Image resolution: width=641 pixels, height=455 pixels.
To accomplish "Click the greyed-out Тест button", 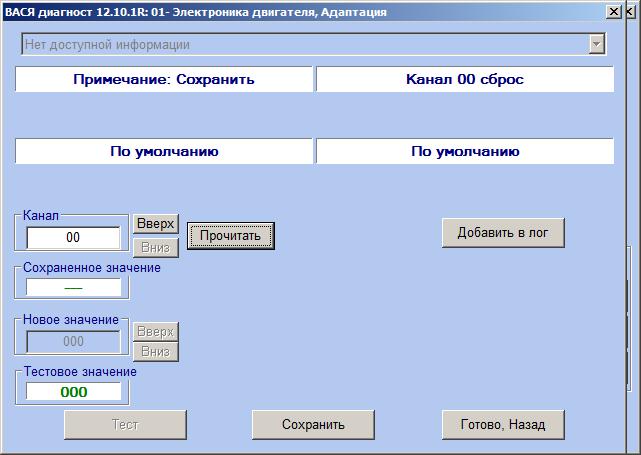I will click(x=125, y=424).
